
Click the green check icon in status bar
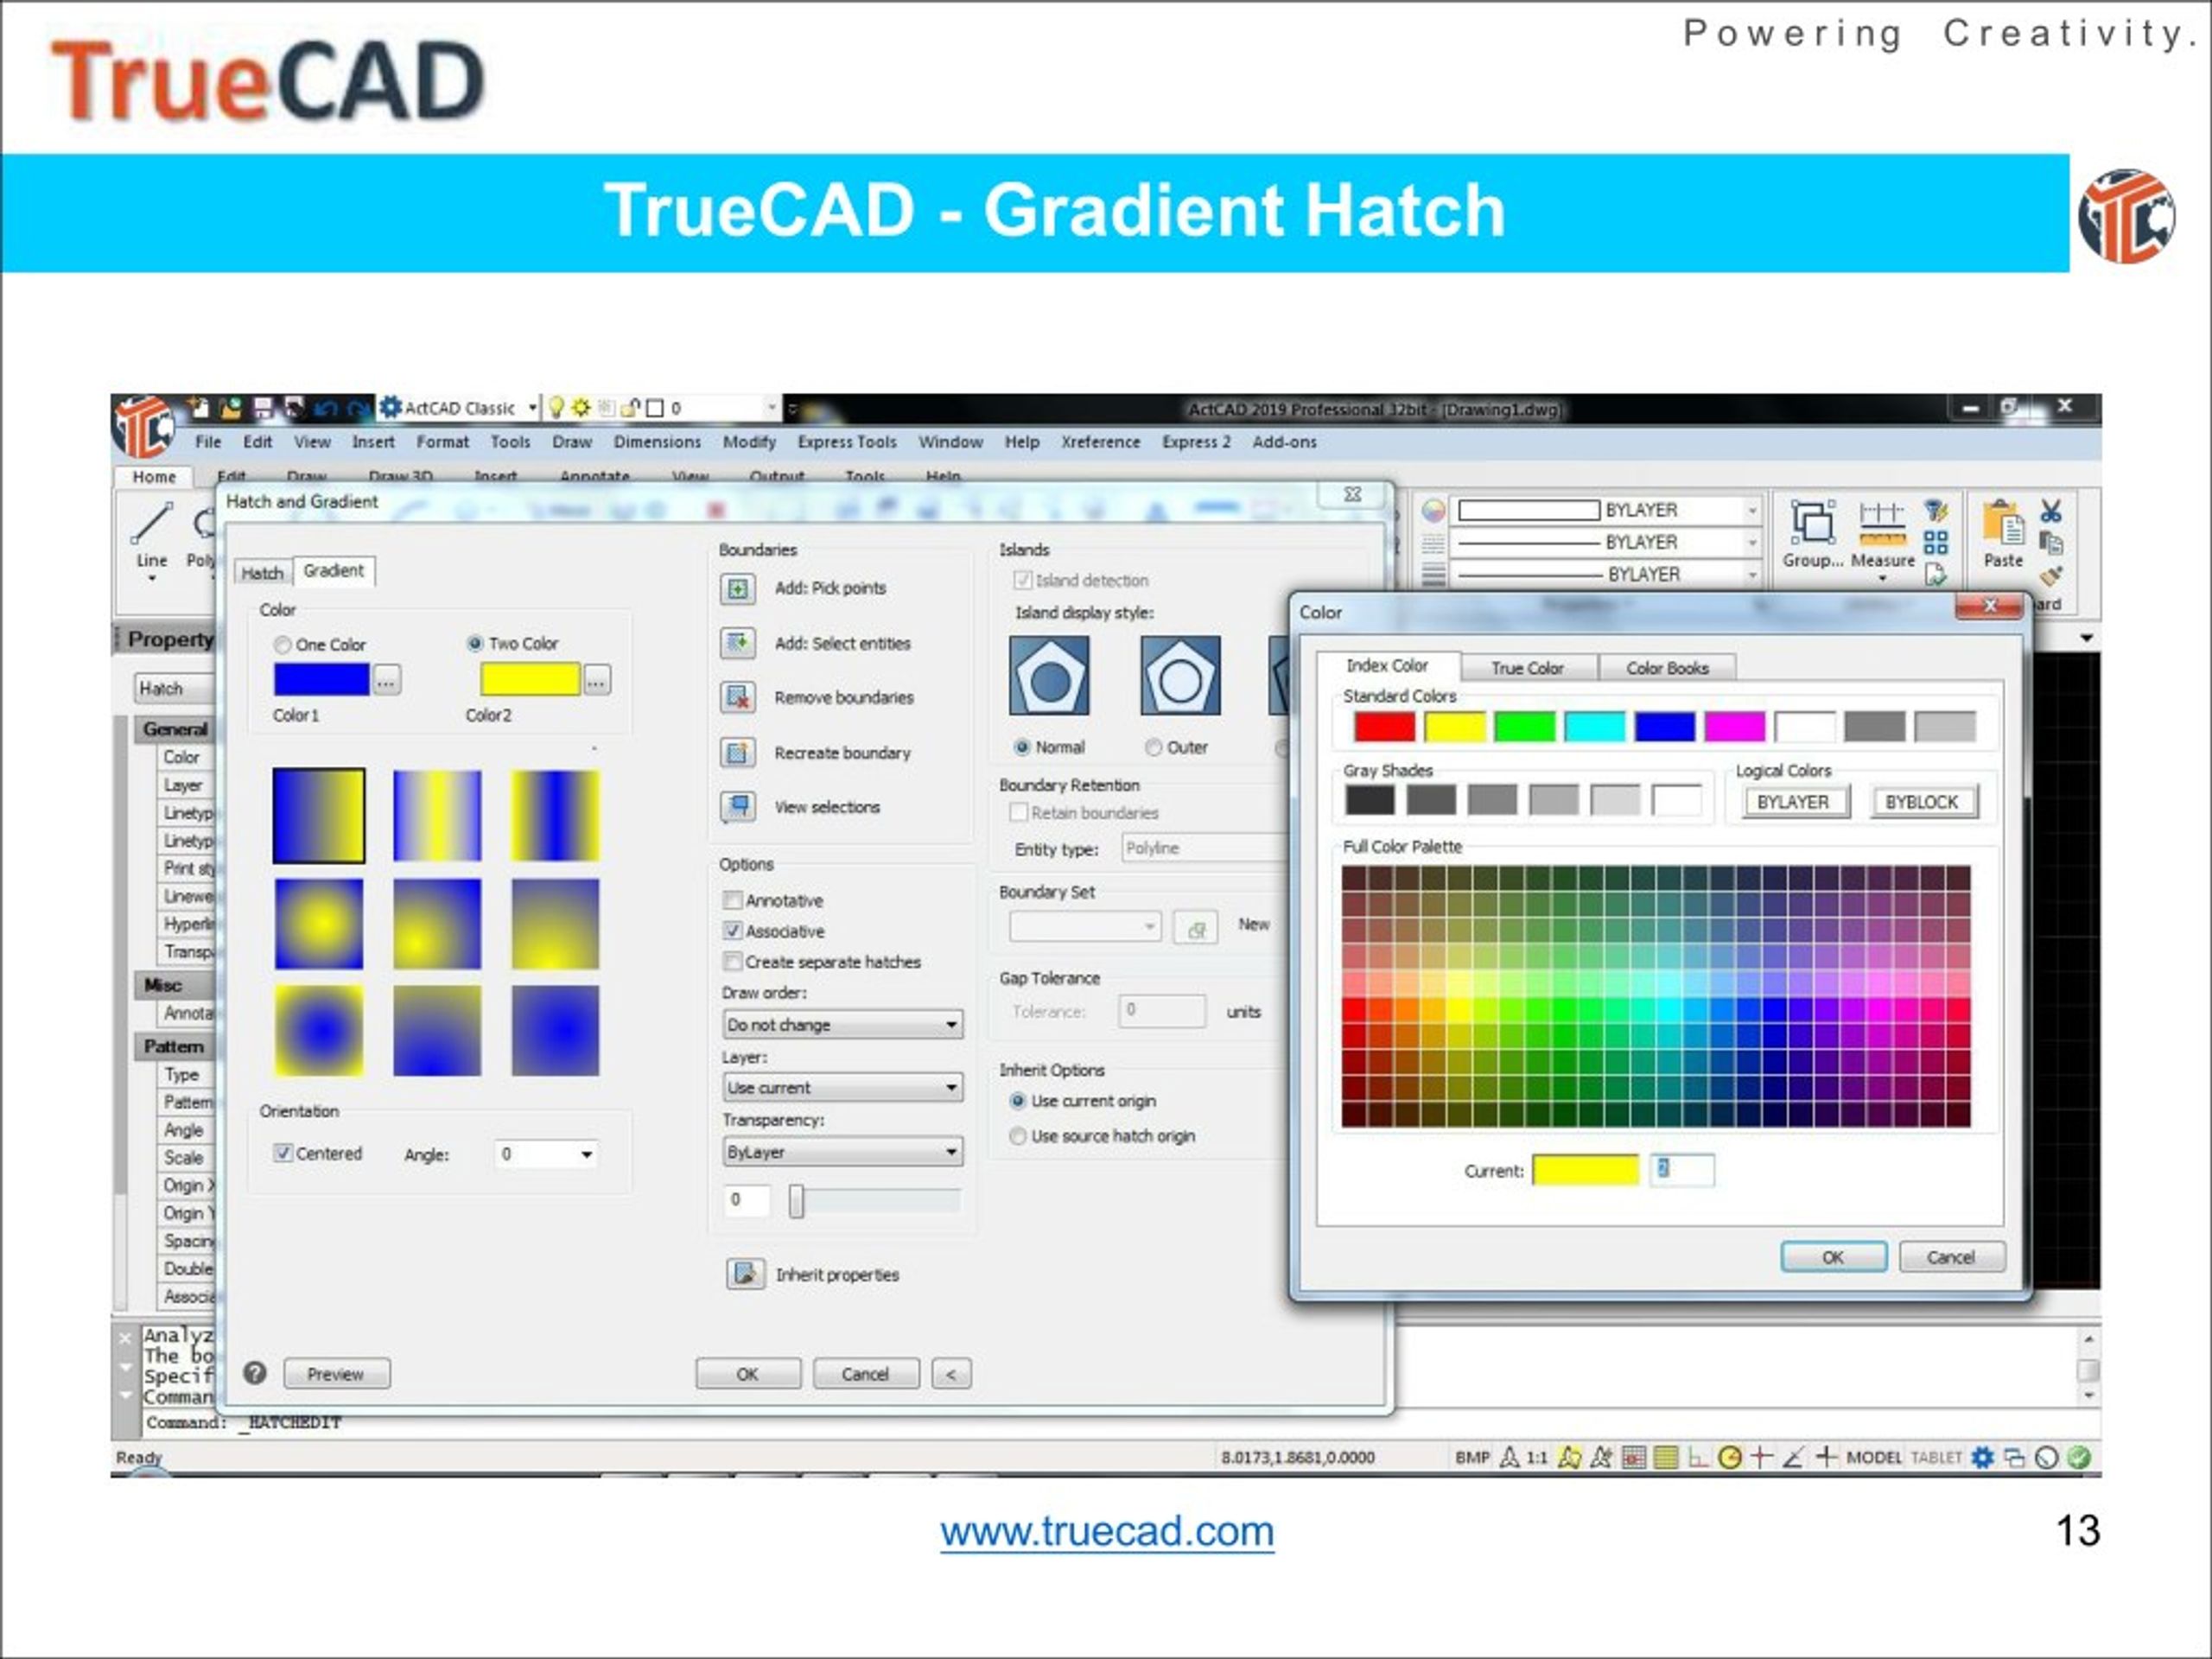[x=2078, y=1457]
